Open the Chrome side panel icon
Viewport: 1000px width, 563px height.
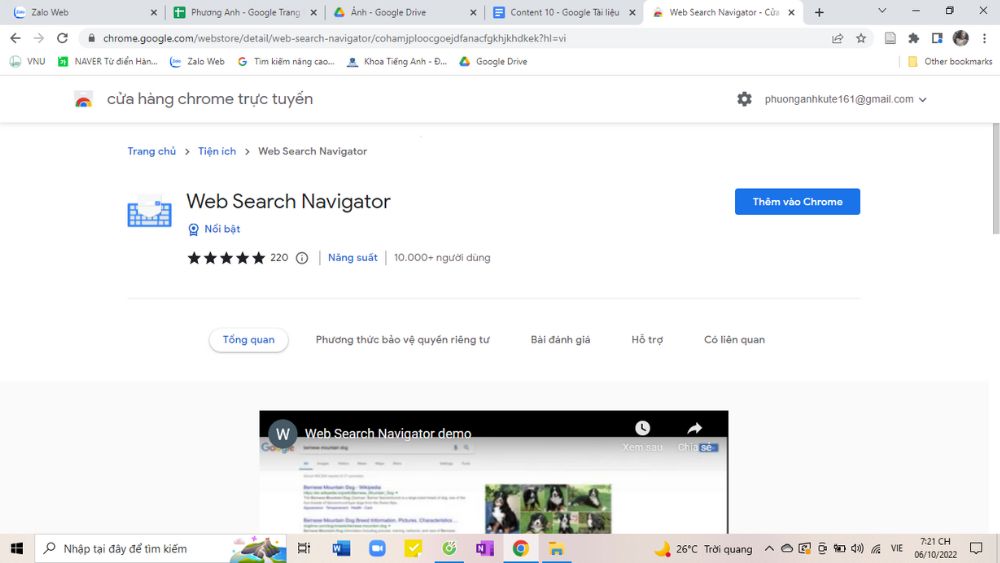[937, 38]
